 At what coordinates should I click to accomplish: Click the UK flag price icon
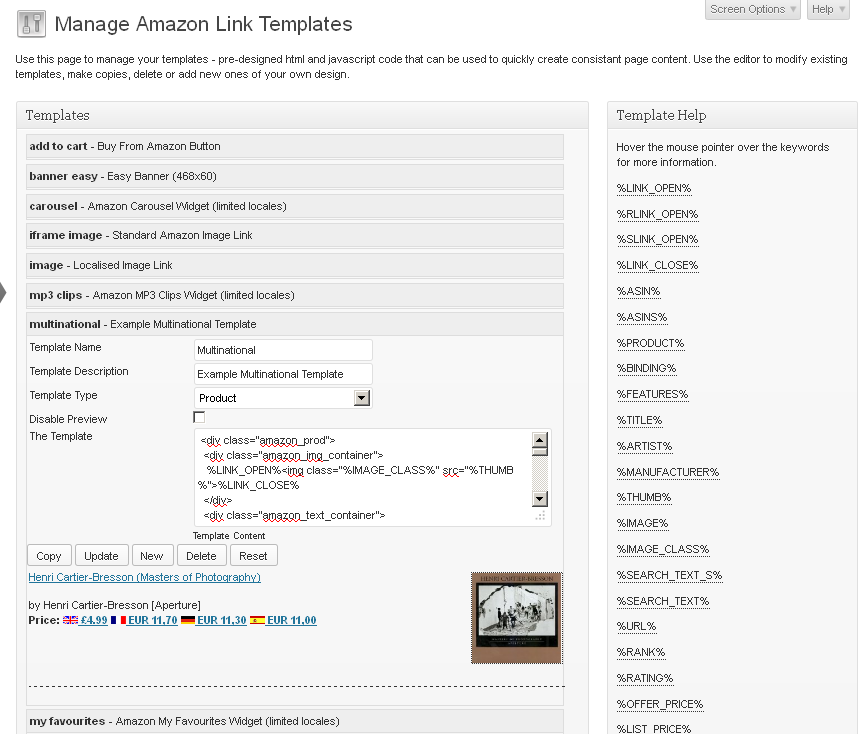point(70,620)
